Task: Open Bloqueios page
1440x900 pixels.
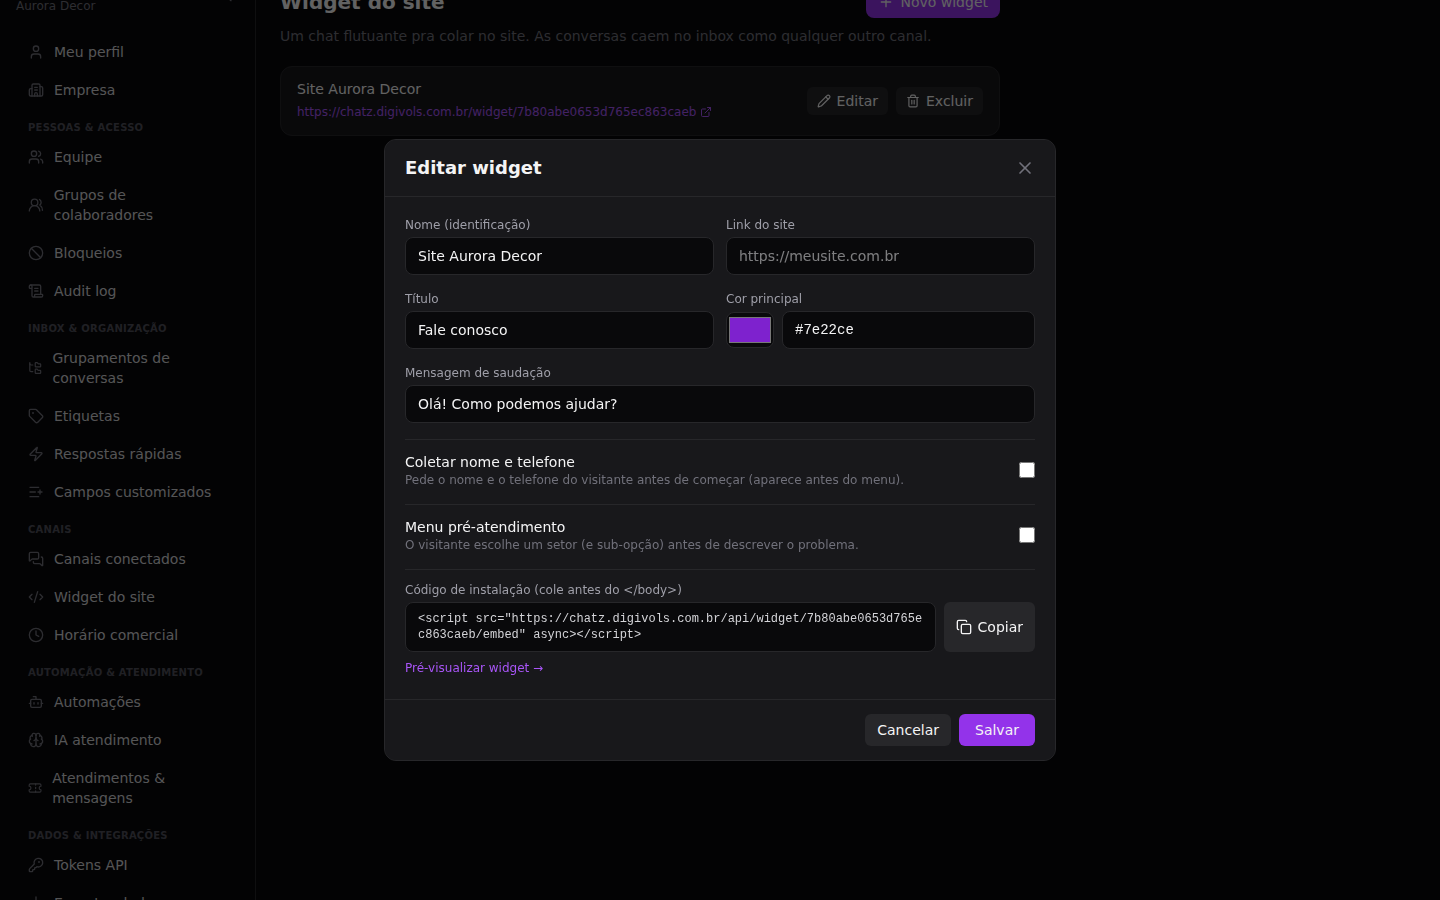Action: 128,253
